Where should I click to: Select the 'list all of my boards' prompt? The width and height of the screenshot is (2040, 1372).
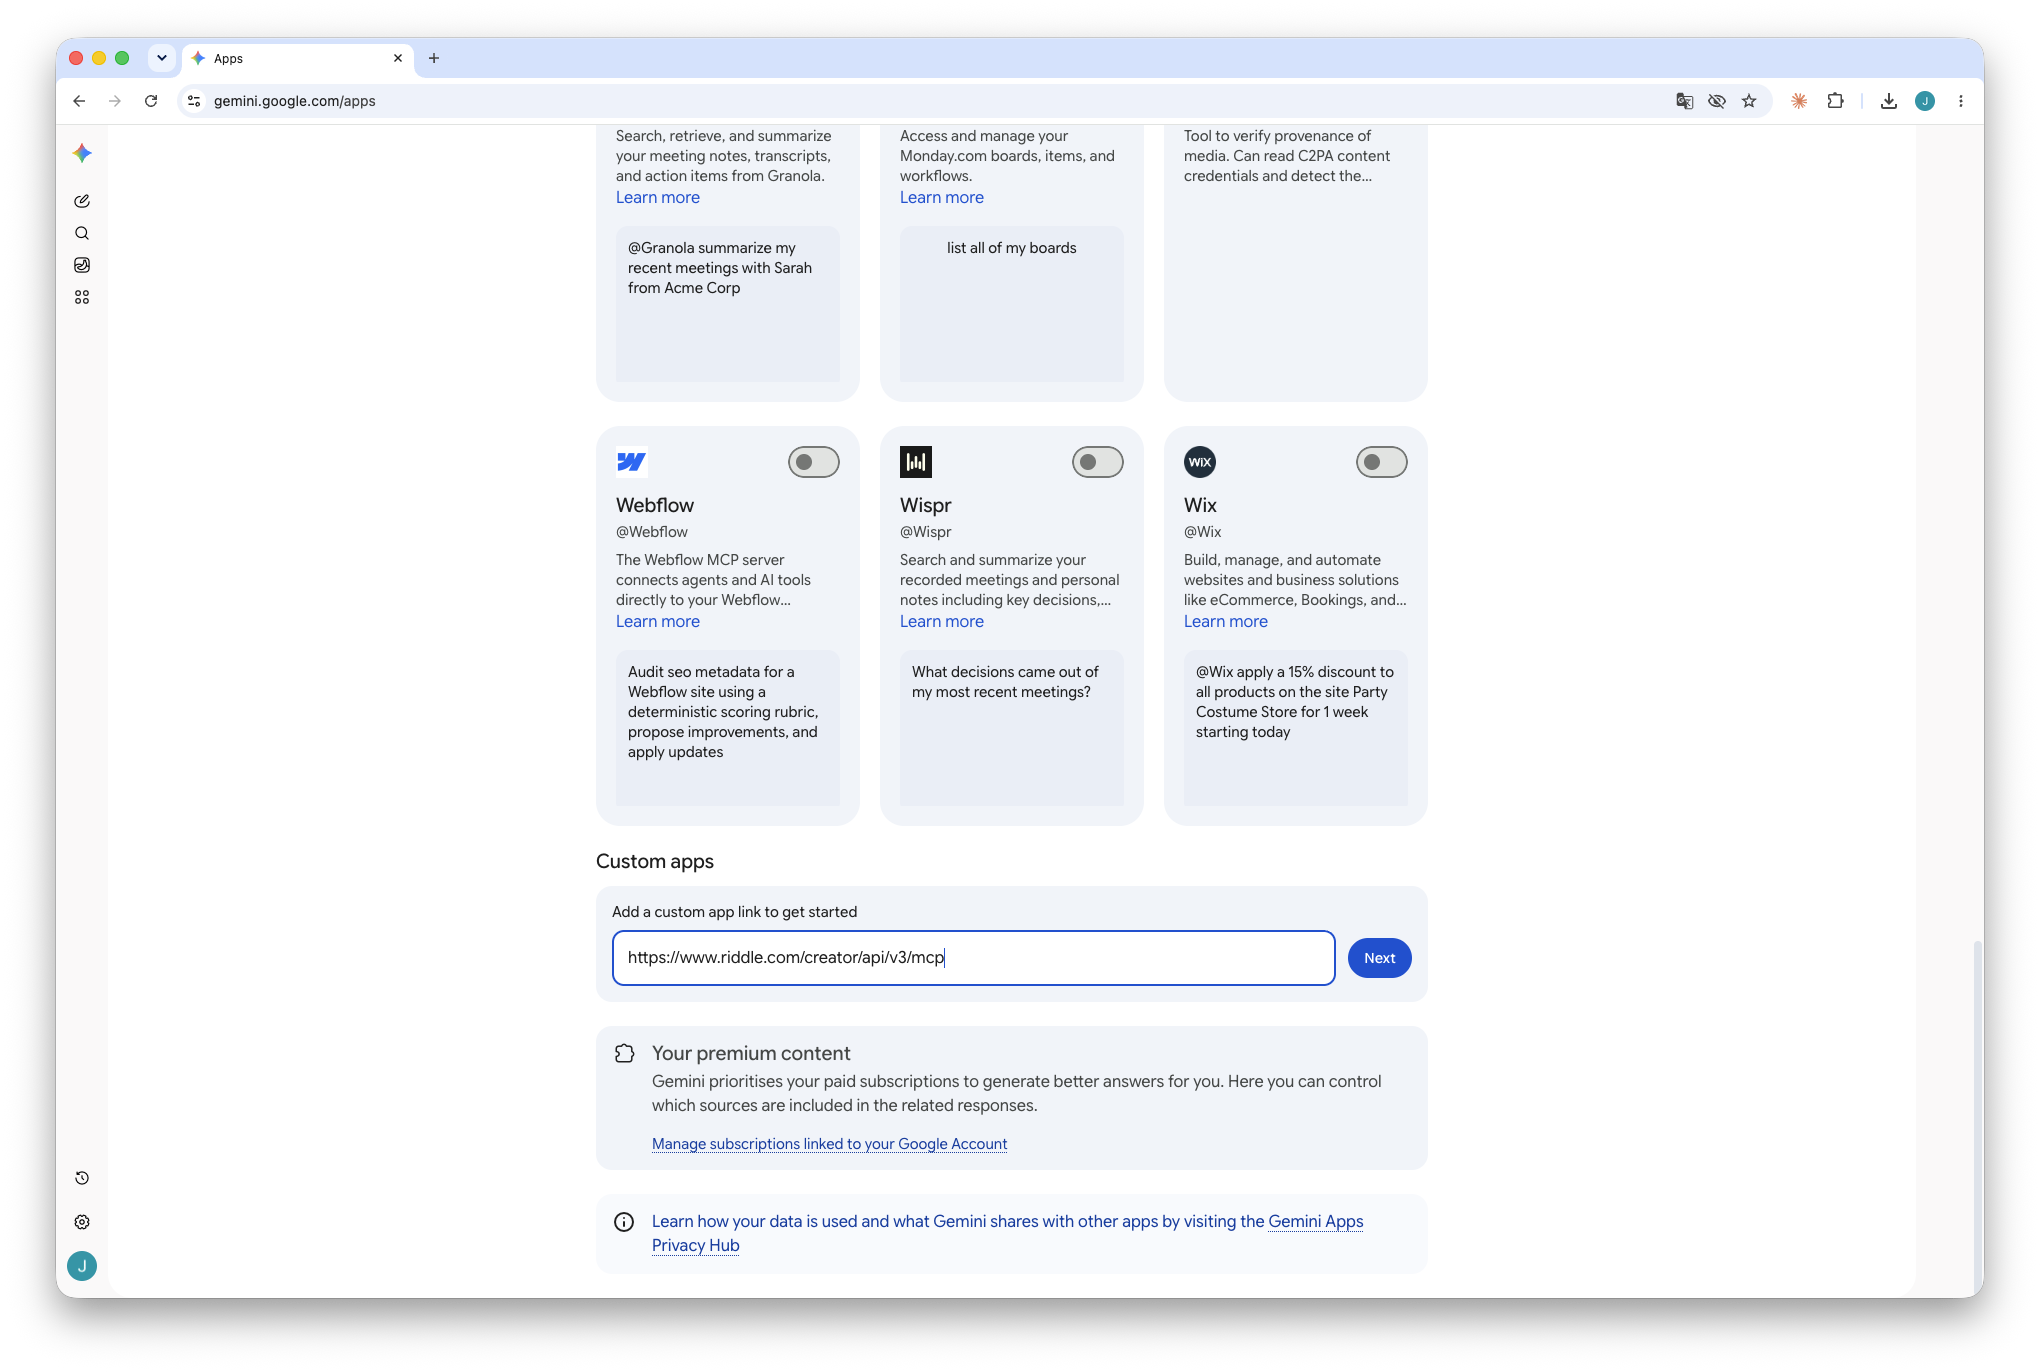click(1012, 304)
